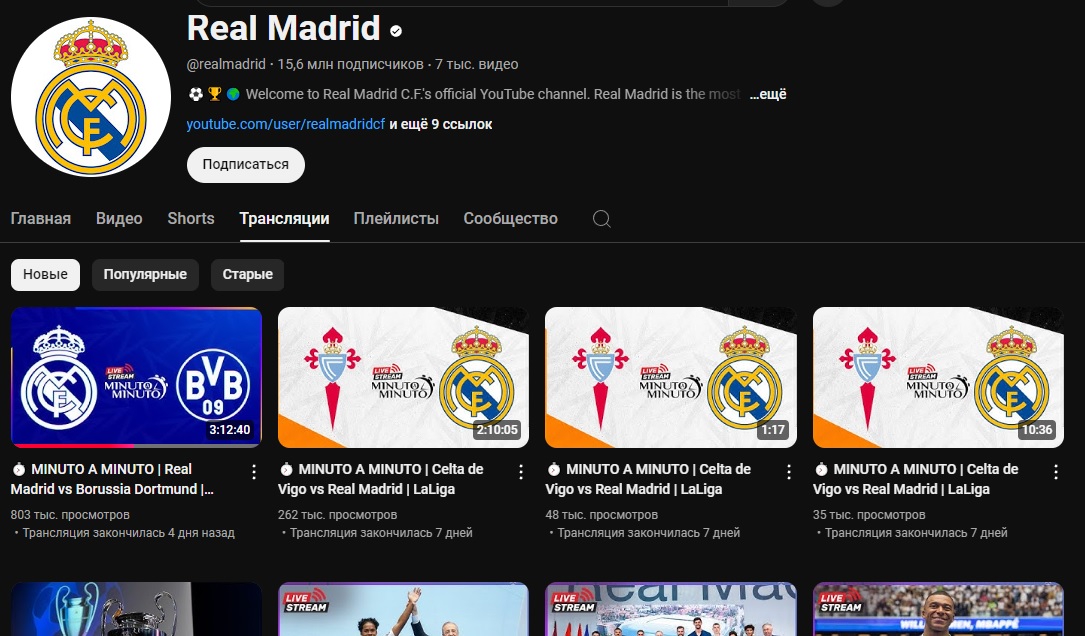Viewport: 1085px width, 636px height.
Task: Switch to the Главная tab
Action: (41, 219)
